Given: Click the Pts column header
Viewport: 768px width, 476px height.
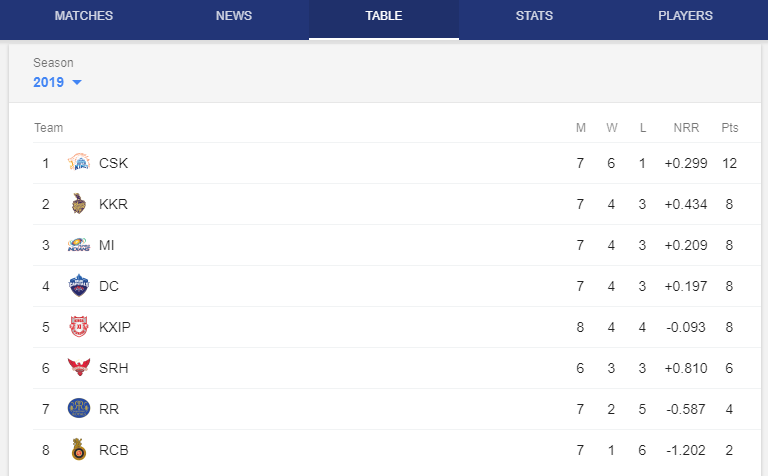Looking at the screenshot, I should (729, 128).
